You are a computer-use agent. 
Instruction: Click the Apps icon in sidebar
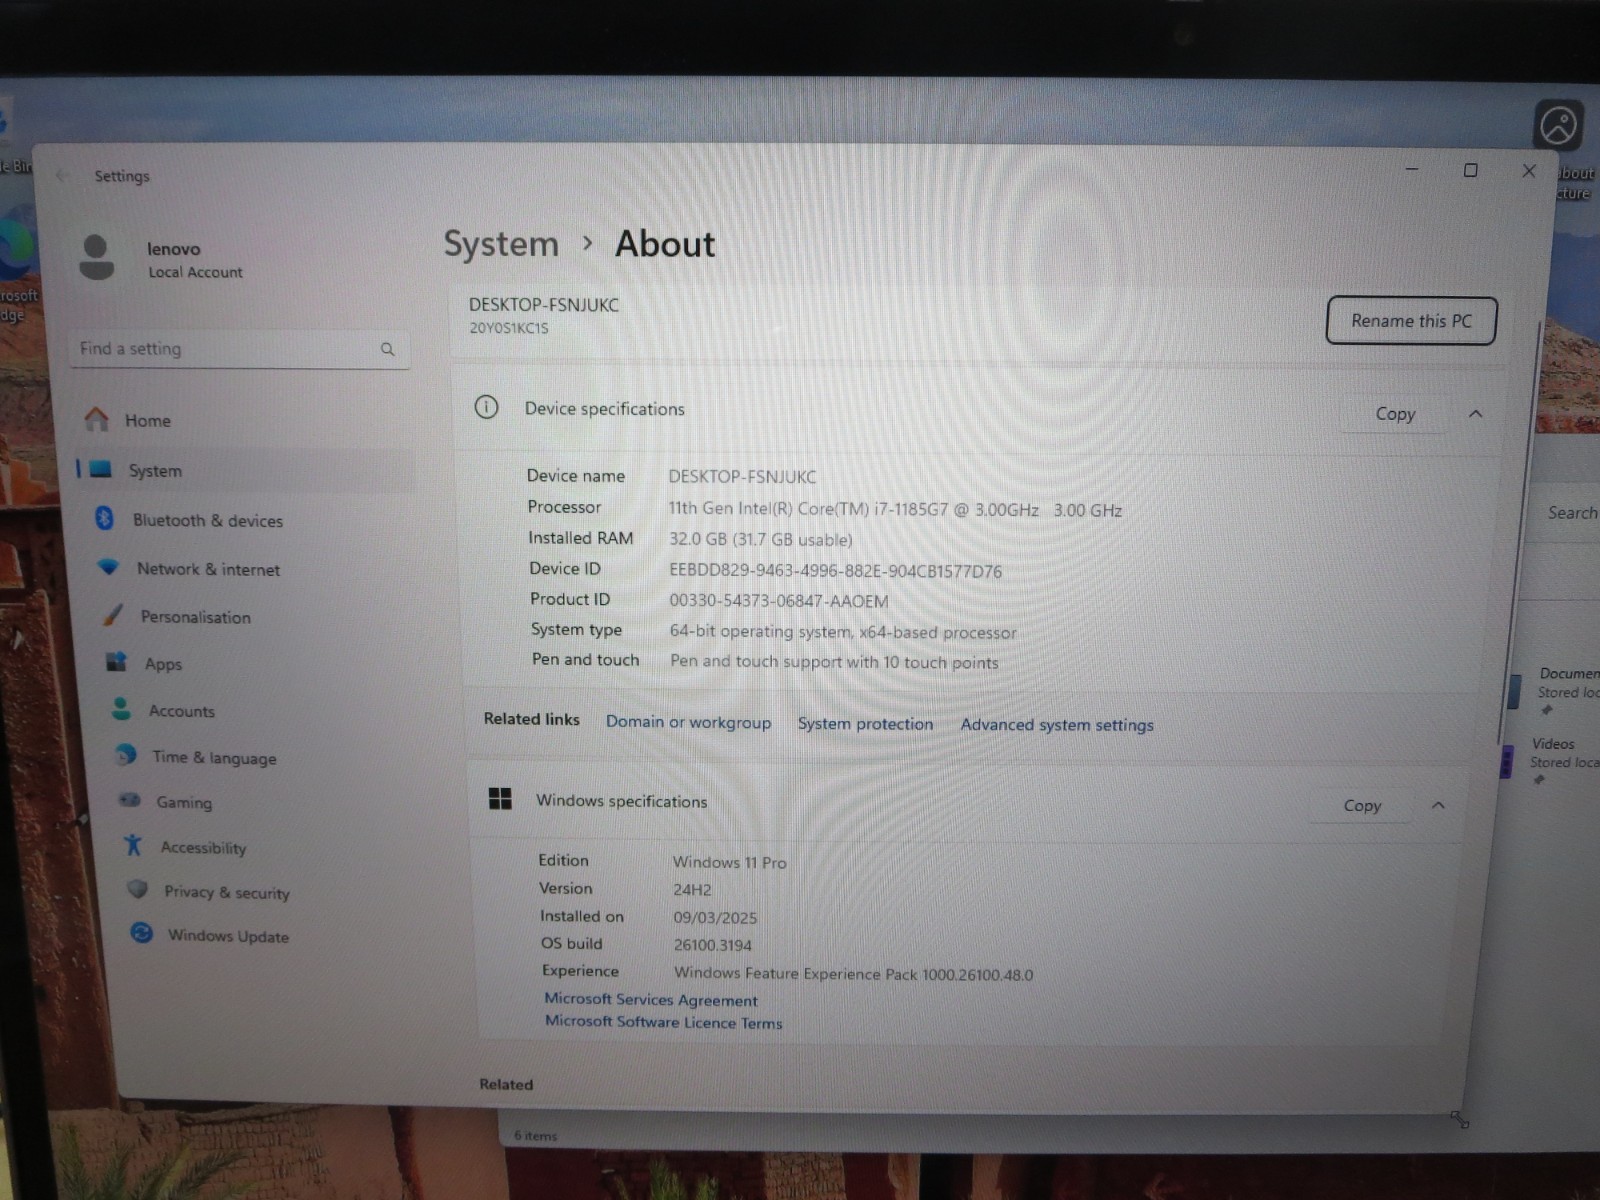tap(117, 662)
